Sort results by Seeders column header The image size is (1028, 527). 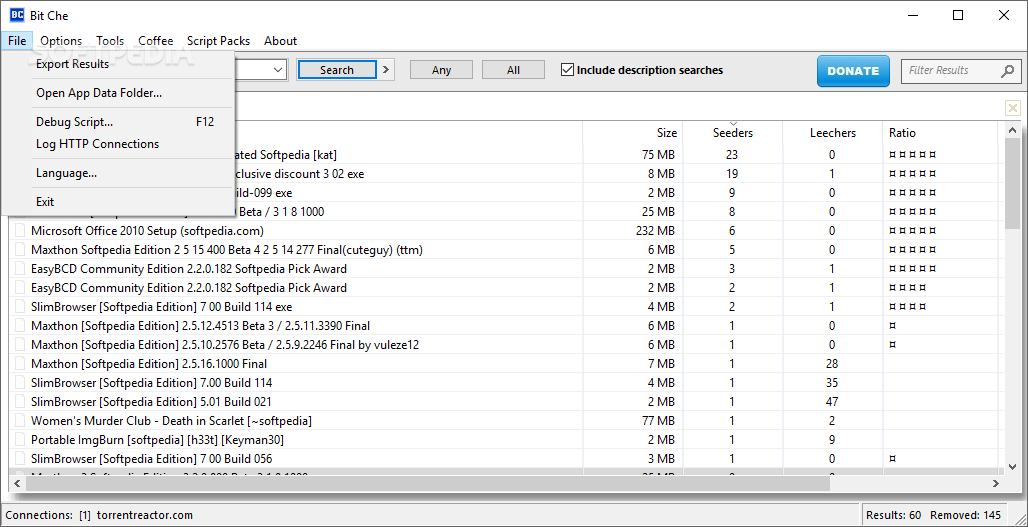point(732,133)
